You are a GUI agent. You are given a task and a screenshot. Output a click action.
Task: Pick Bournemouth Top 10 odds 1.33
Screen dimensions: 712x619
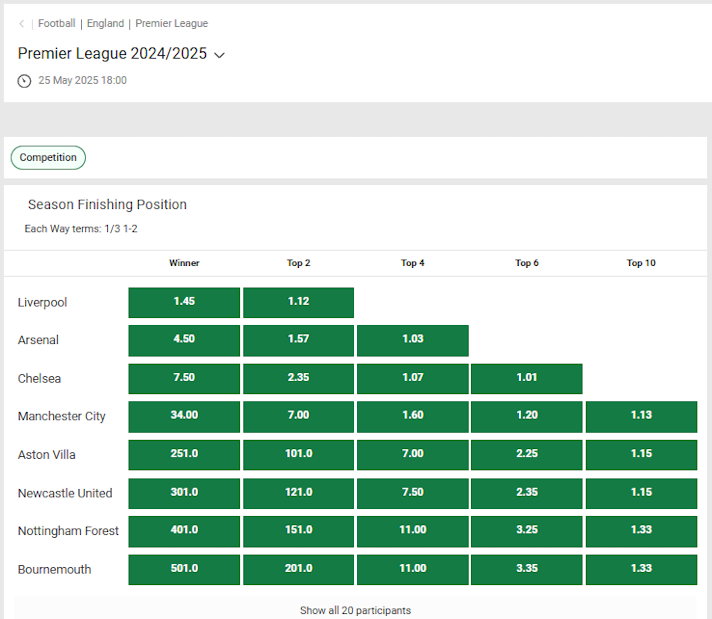[x=641, y=569]
